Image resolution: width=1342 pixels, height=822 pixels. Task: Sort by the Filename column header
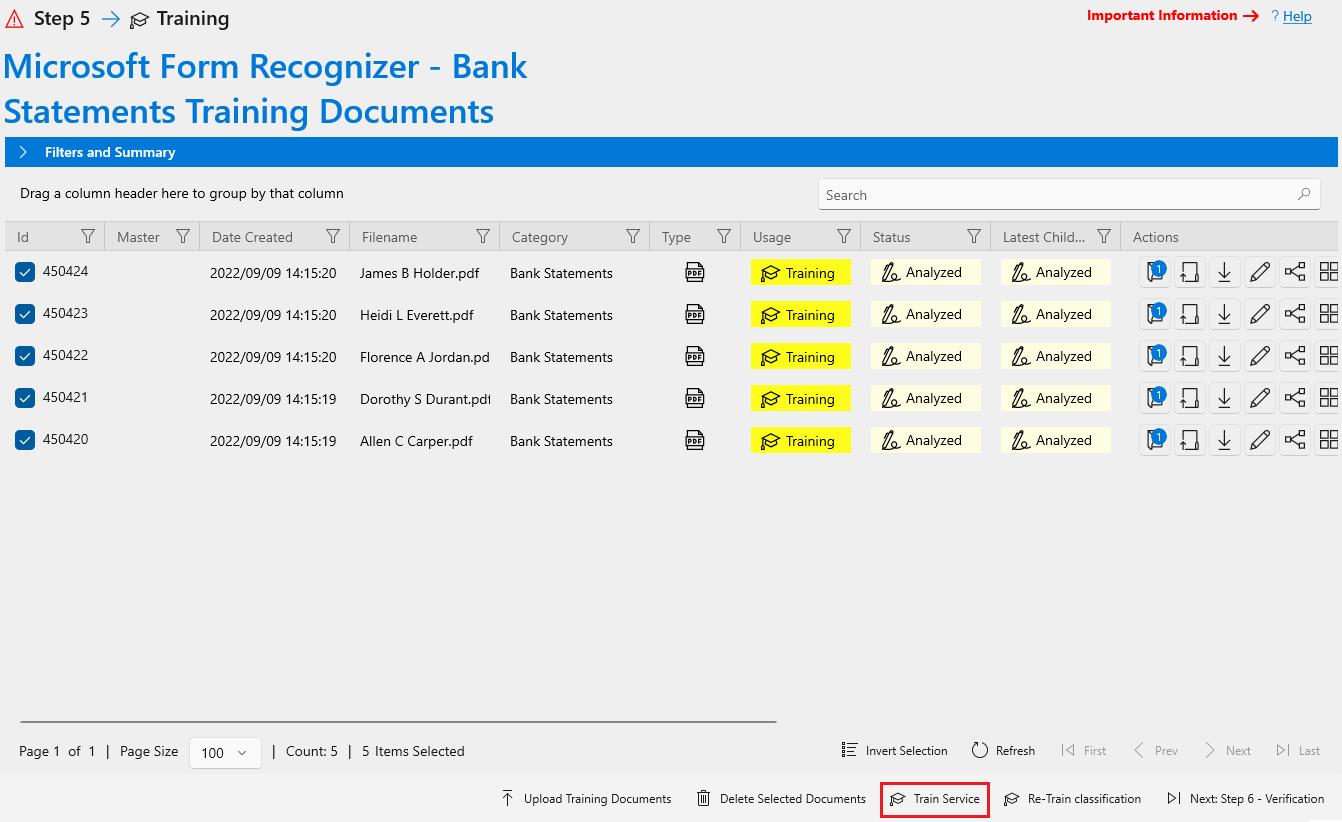(x=389, y=237)
